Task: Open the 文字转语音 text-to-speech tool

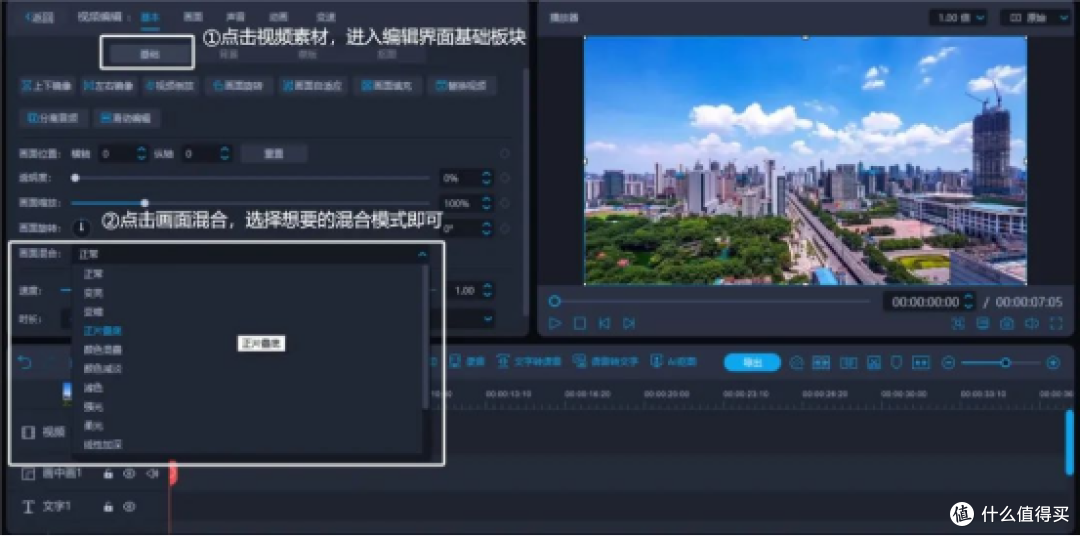Action: coord(529,361)
